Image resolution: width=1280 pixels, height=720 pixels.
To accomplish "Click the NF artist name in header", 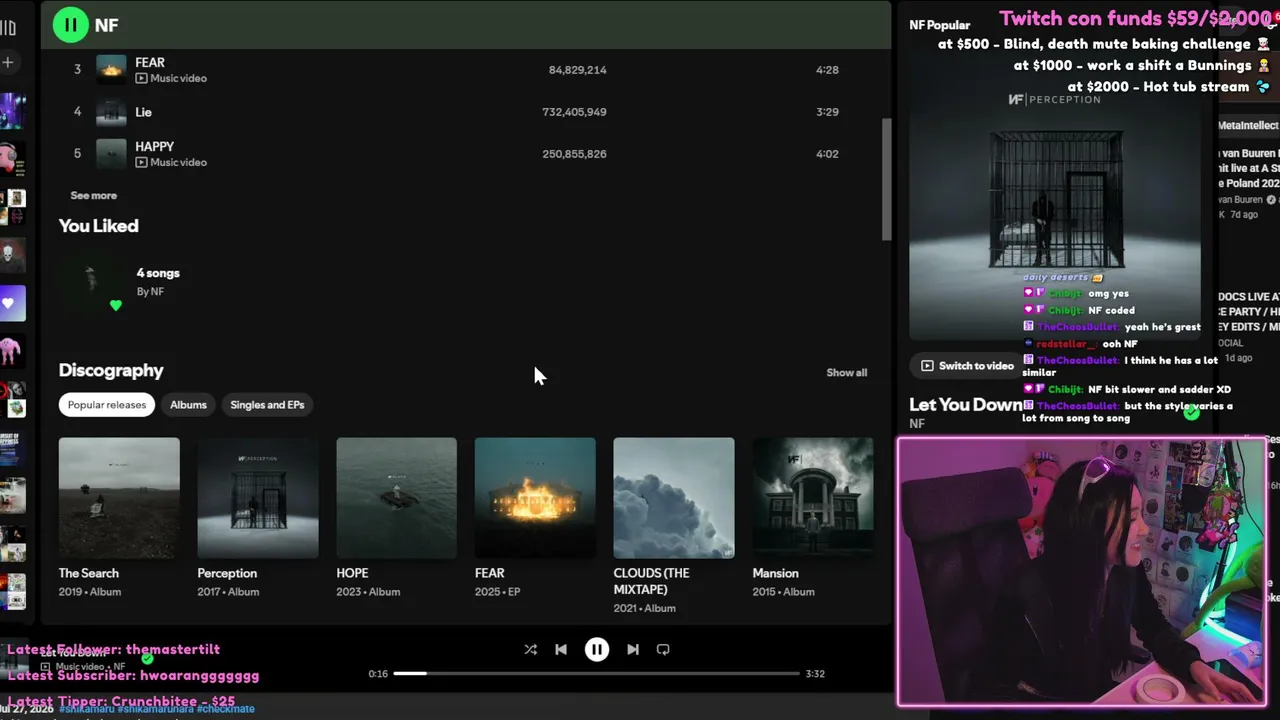I will click(107, 26).
